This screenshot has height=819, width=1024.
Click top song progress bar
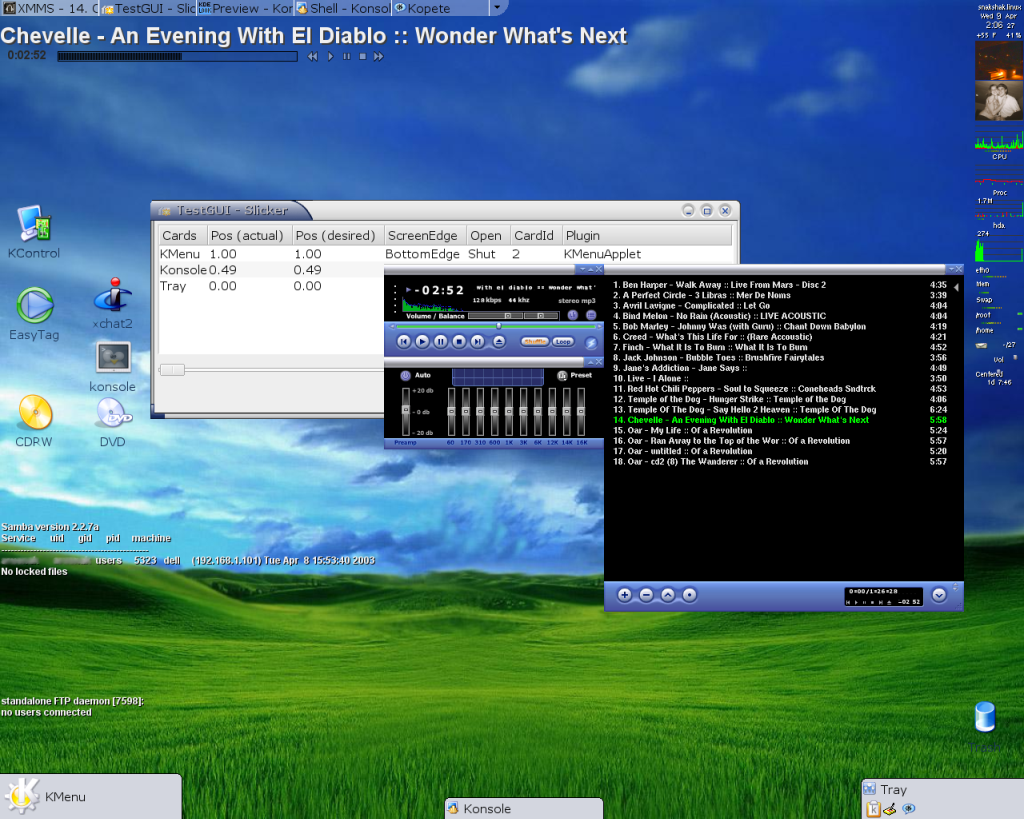pyautogui.click(x=178, y=57)
